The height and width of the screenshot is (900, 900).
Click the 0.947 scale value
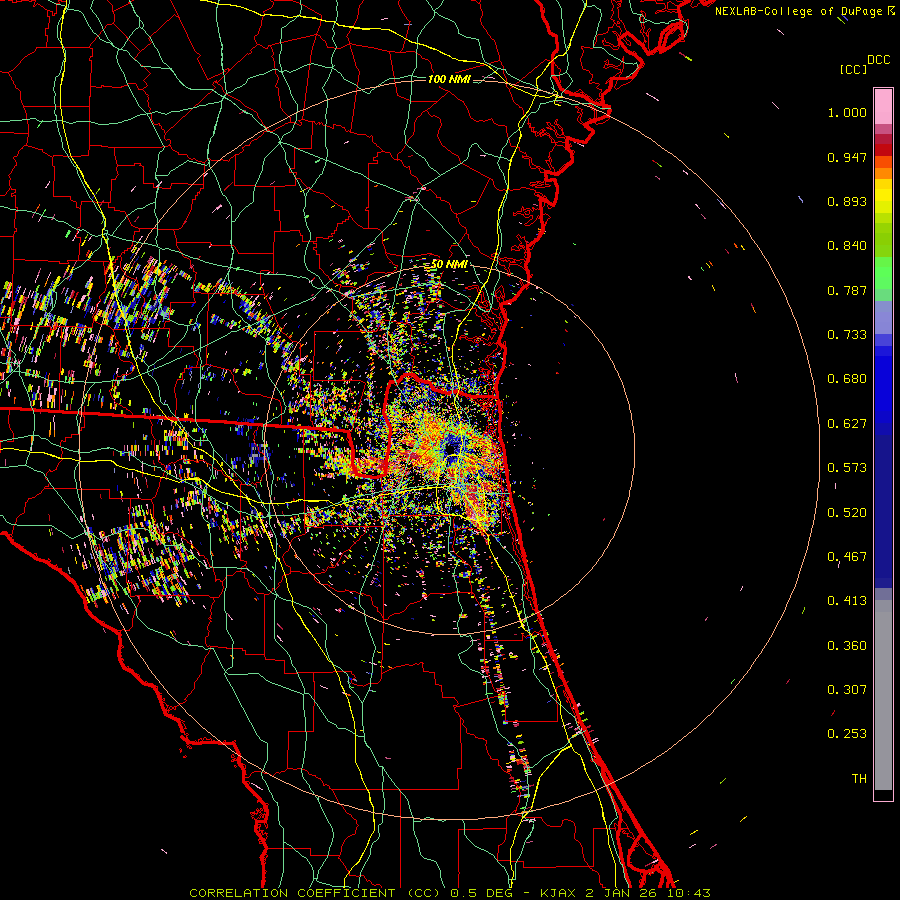pos(847,157)
